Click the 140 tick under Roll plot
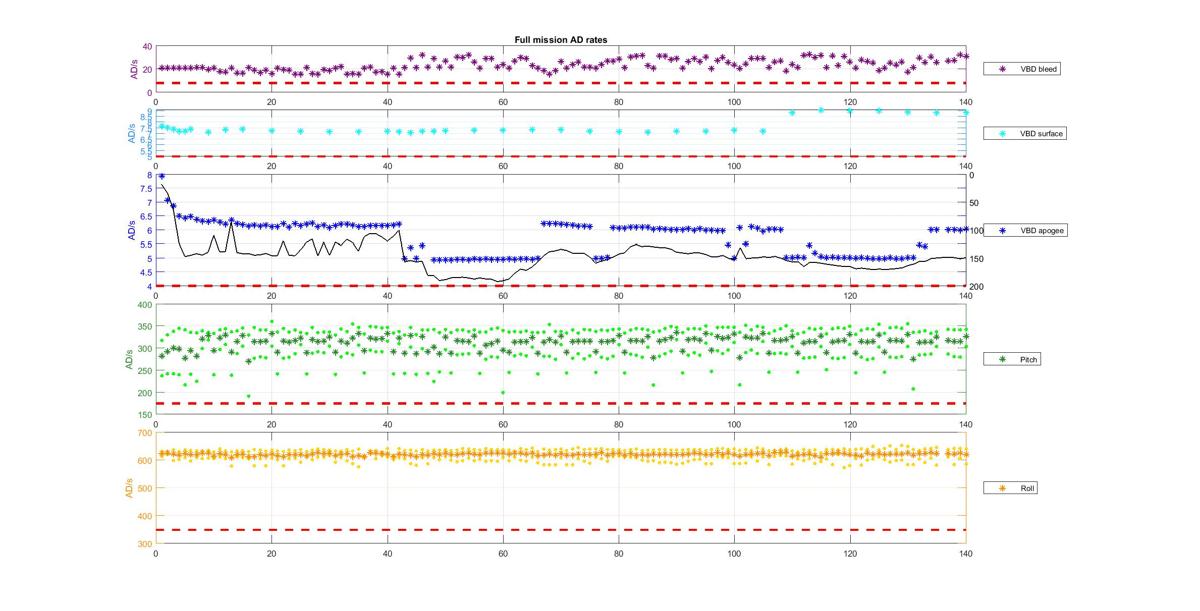1200x611 pixels. coord(965,553)
